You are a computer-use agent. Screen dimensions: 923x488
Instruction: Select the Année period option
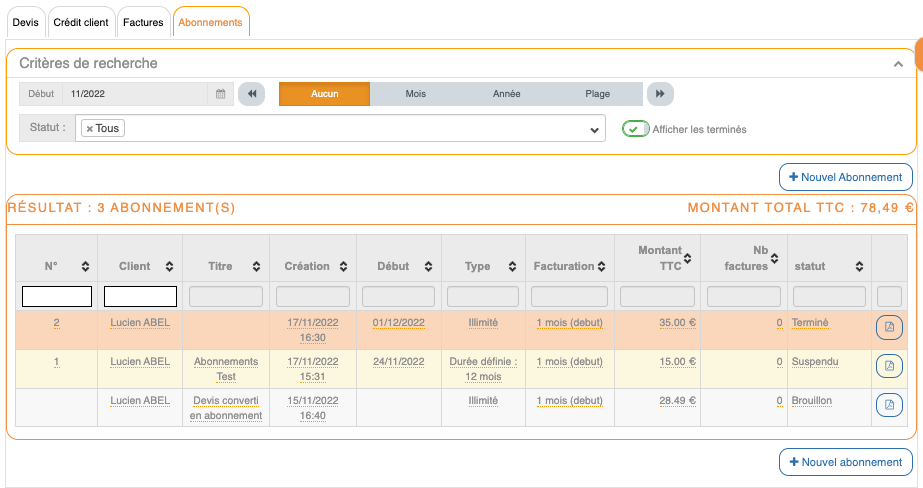pyautogui.click(x=506, y=94)
